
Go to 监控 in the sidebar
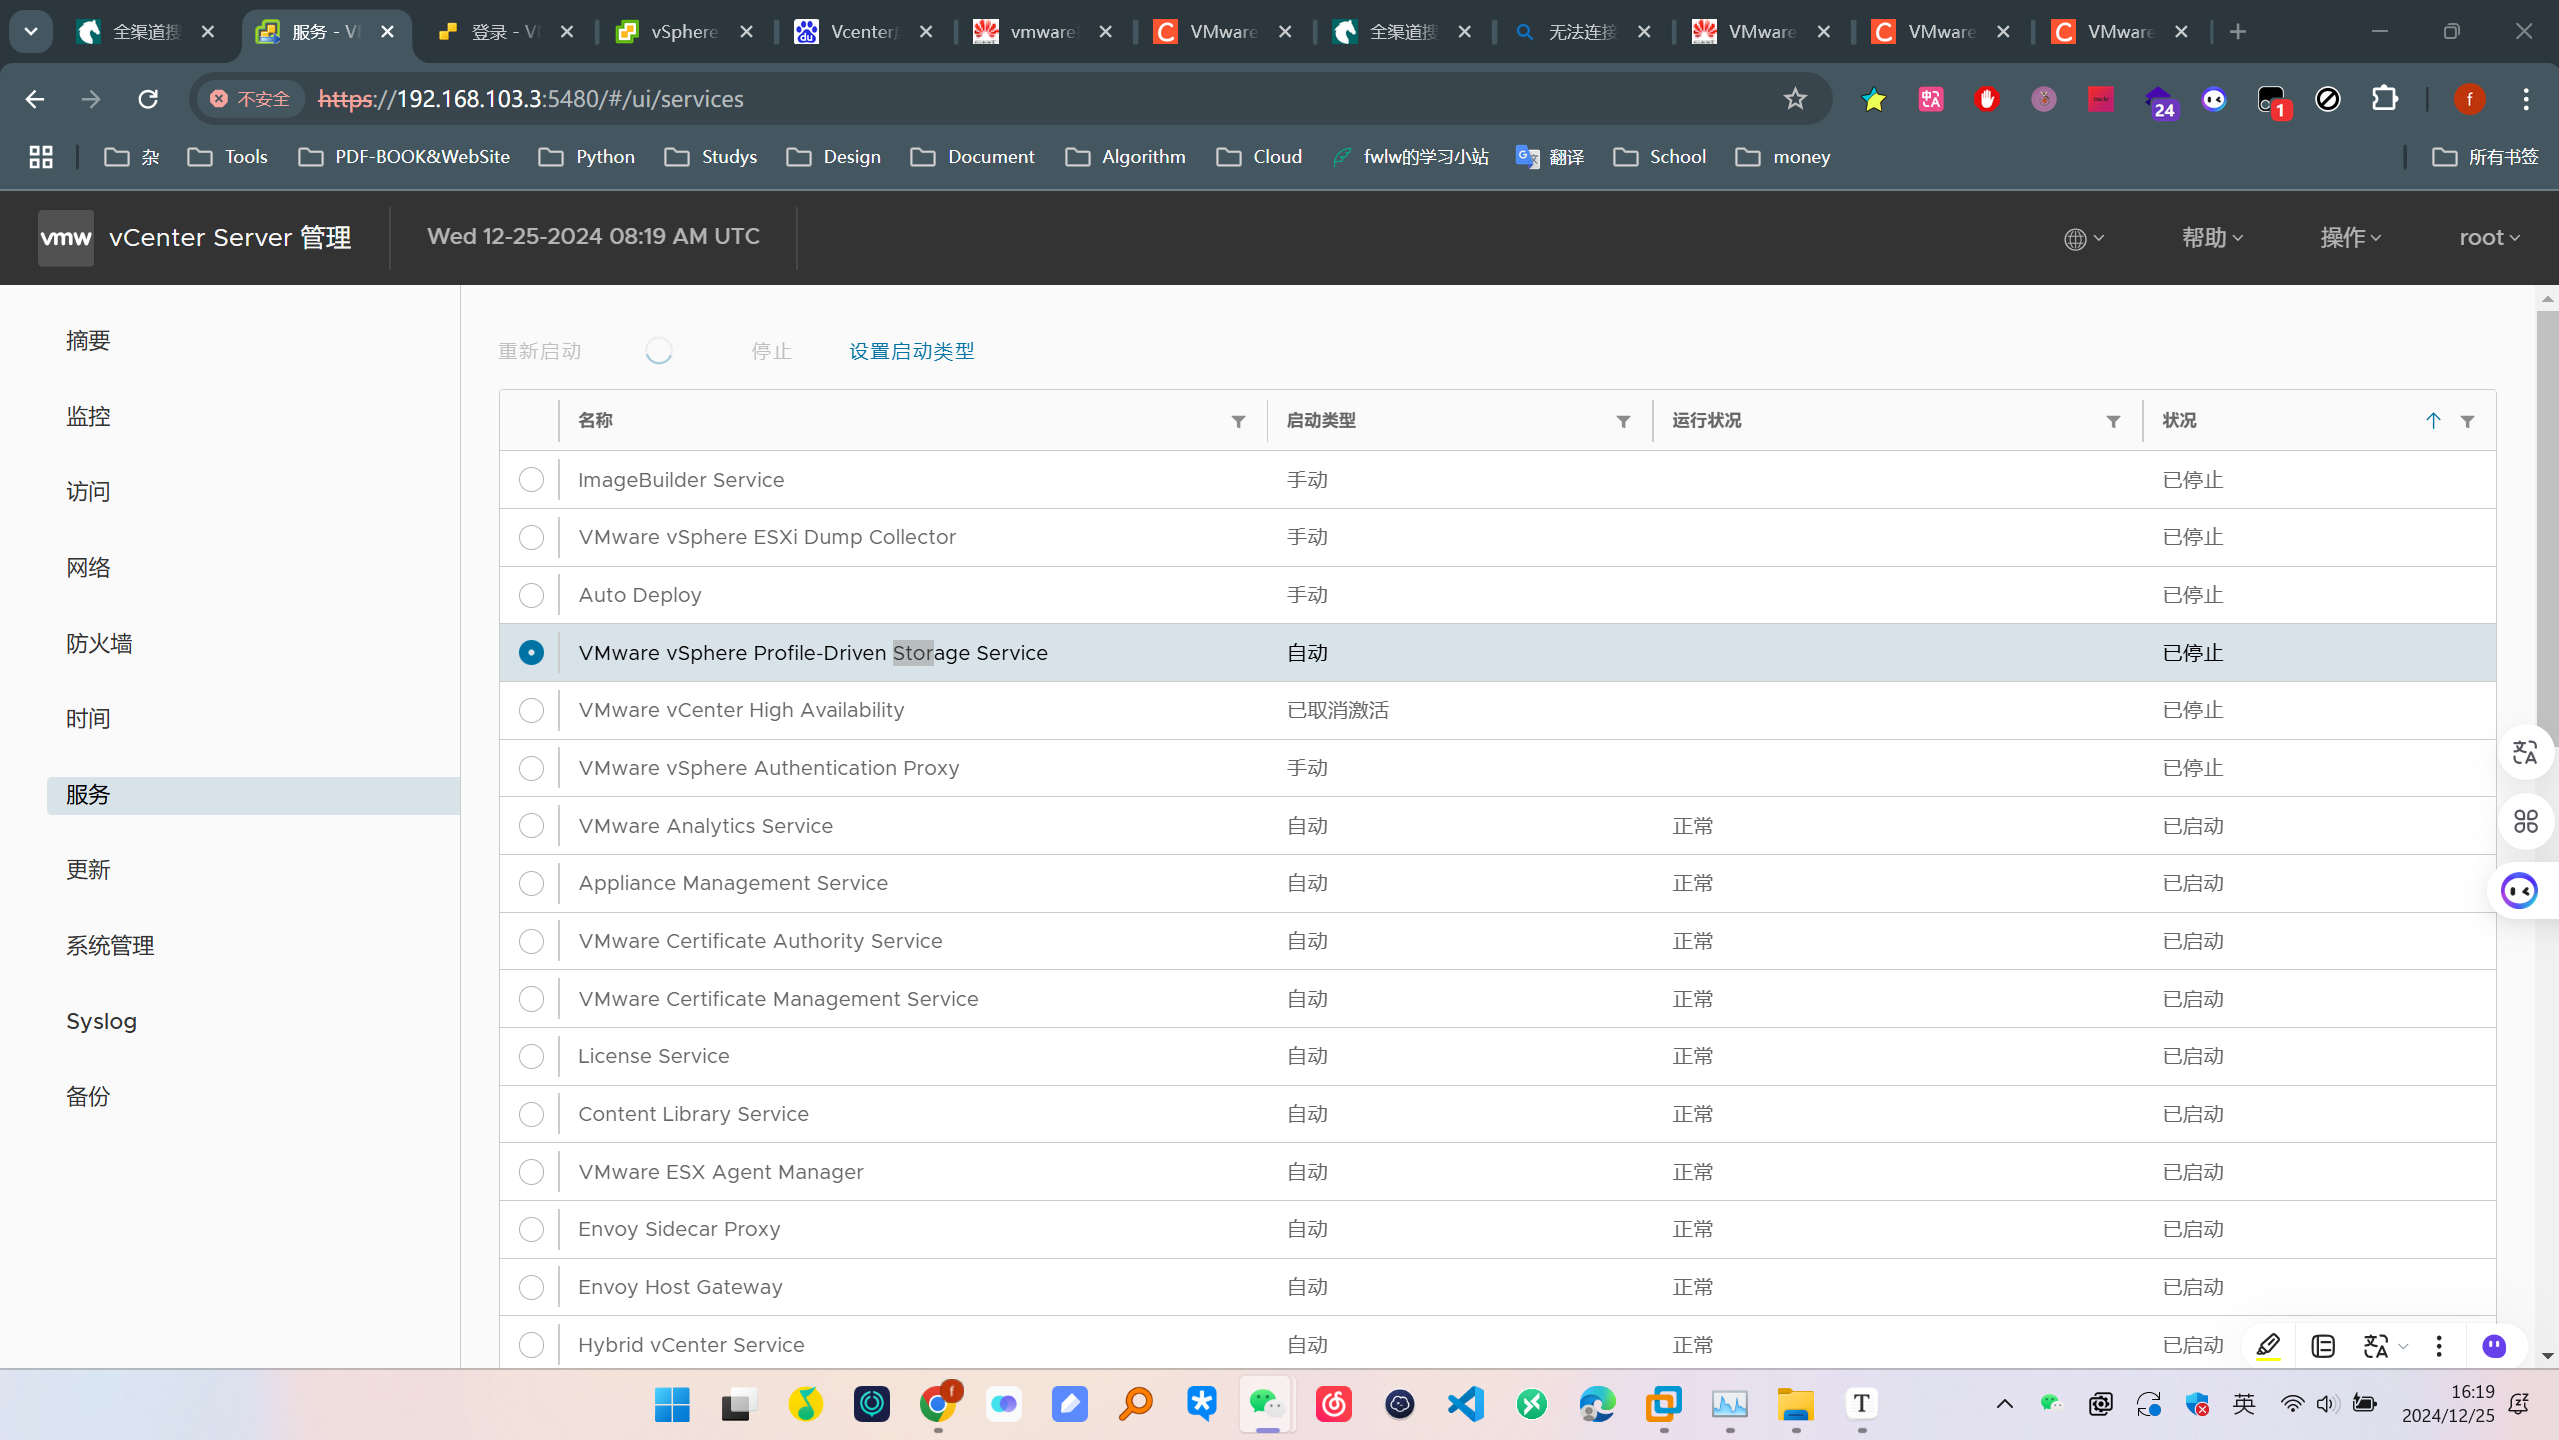[88, 416]
